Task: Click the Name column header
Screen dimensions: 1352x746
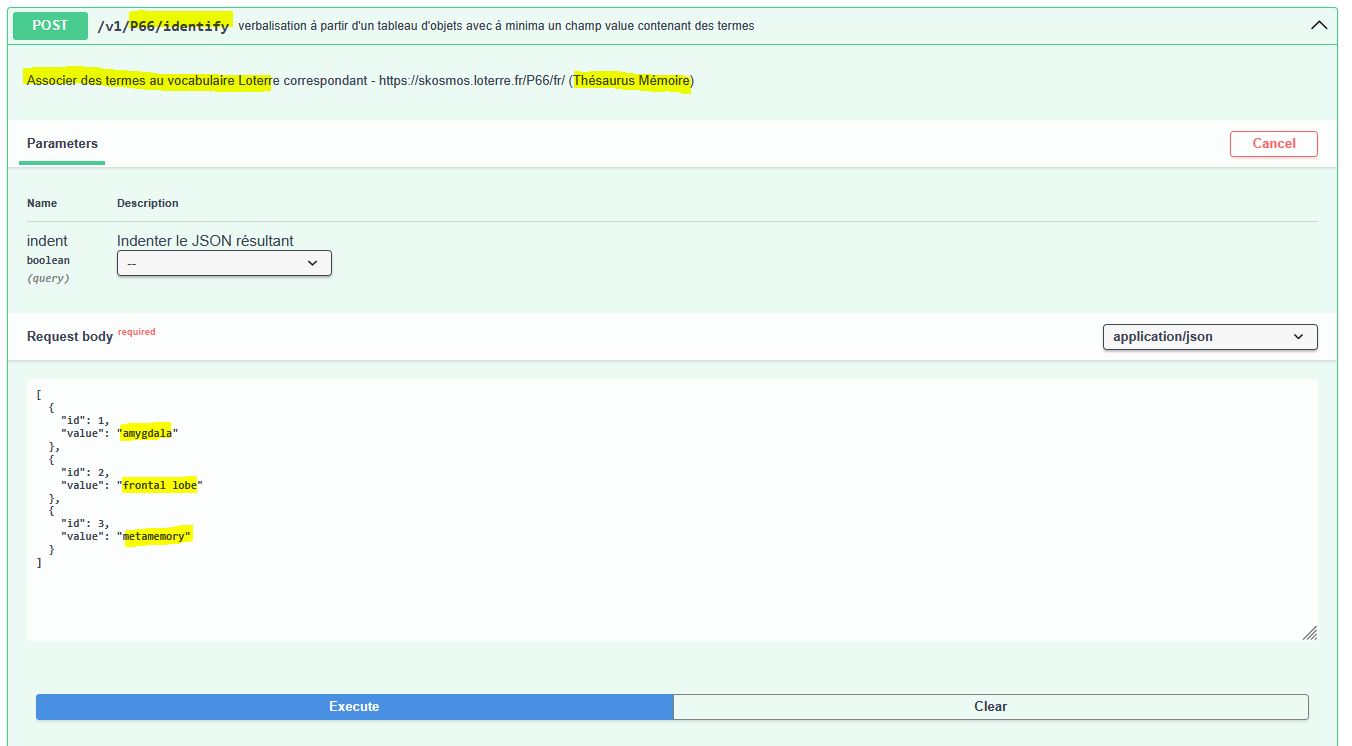Action: point(42,203)
